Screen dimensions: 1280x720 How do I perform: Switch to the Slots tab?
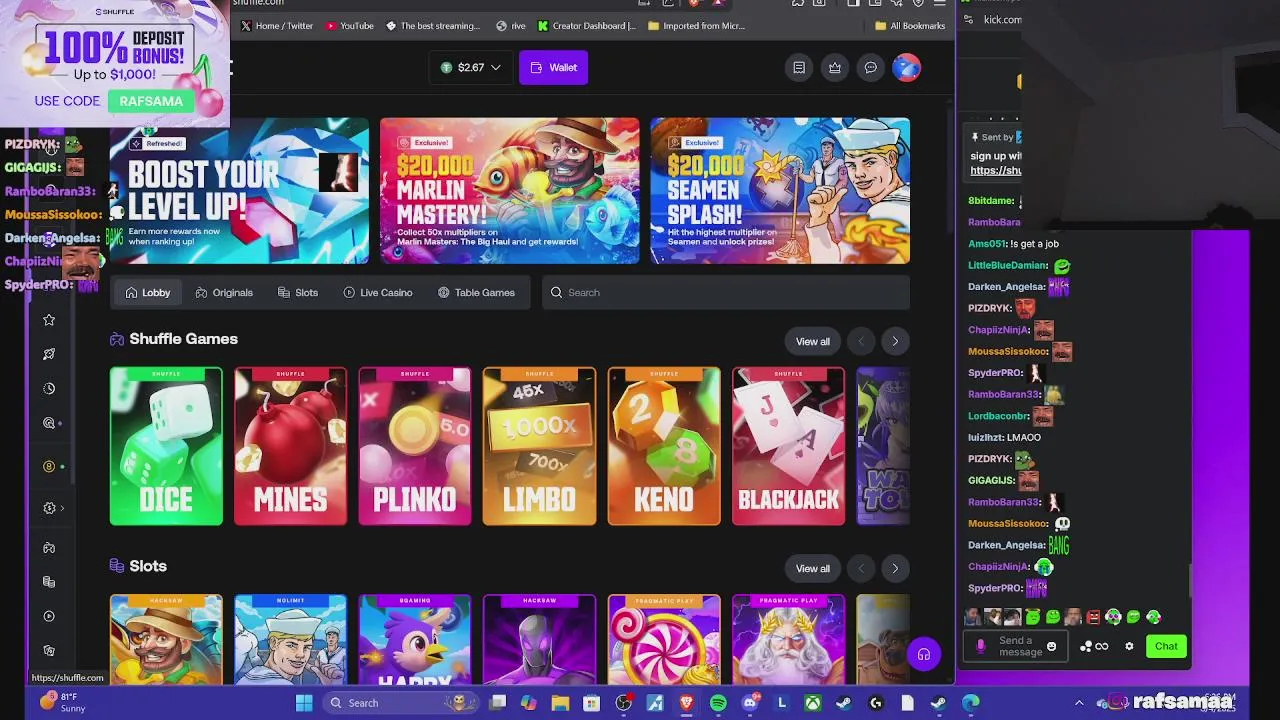[298, 292]
